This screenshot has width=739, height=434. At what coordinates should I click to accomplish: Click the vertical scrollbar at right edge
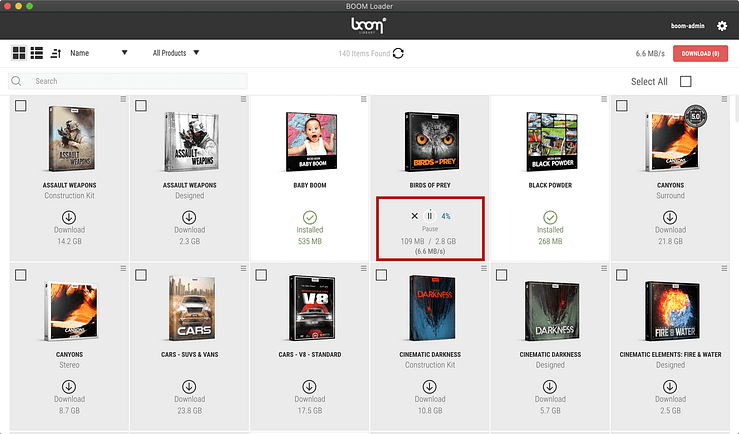click(x=736, y=108)
